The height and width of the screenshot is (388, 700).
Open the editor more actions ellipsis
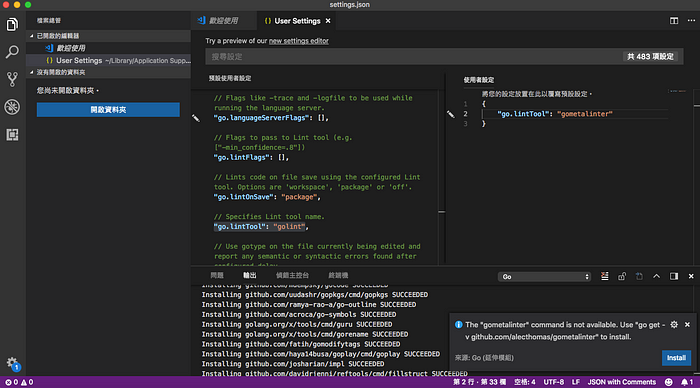(691, 21)
